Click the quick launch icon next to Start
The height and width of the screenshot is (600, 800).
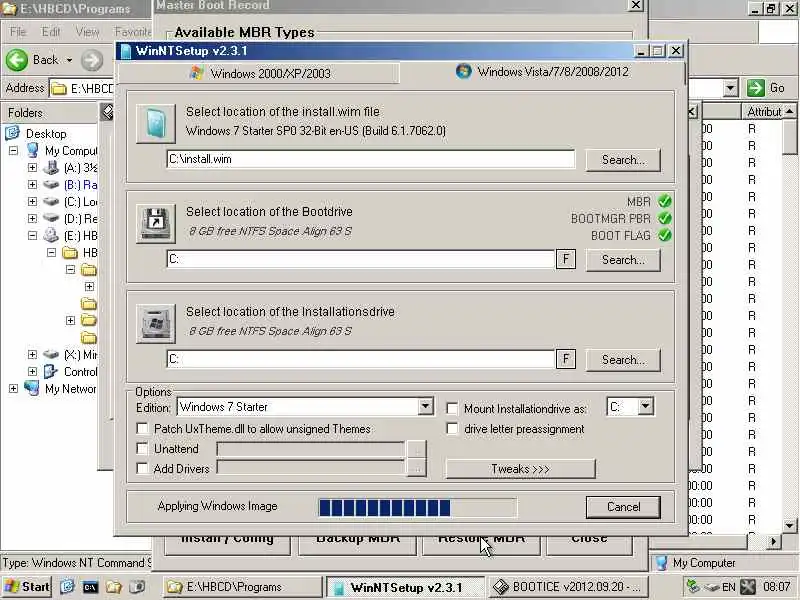[67, 587]
